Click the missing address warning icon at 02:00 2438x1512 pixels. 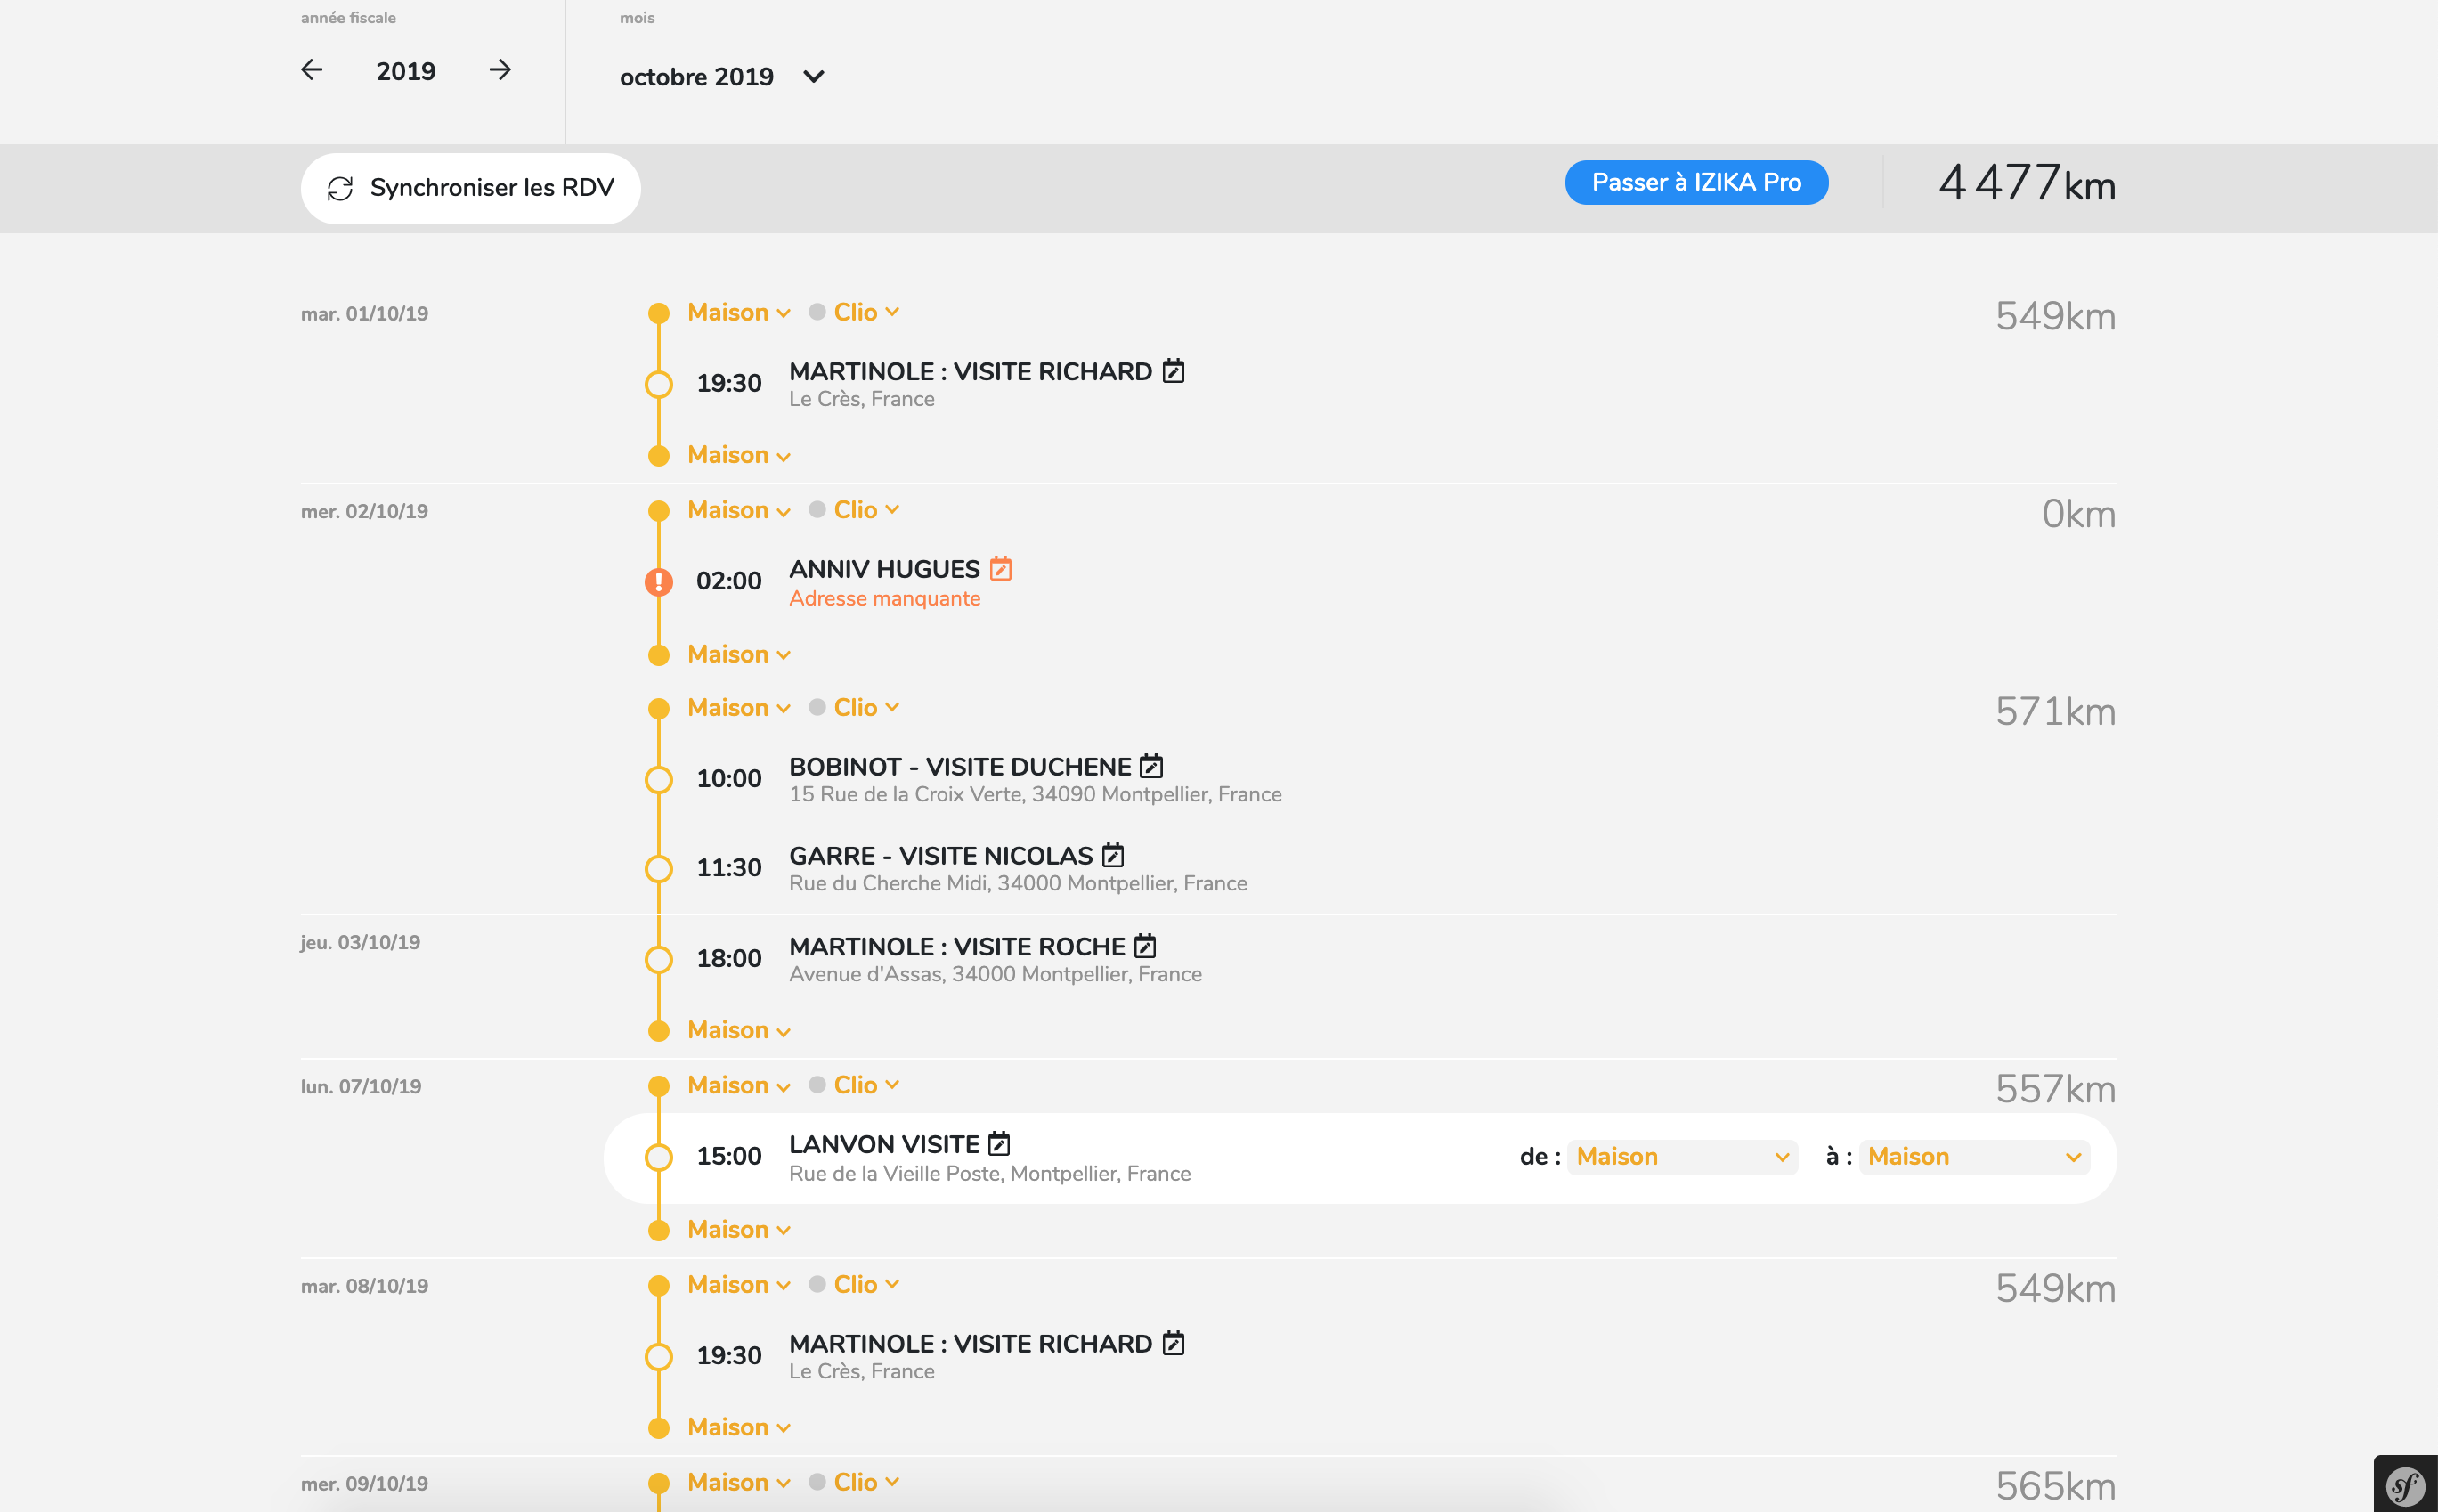point(658,581)
